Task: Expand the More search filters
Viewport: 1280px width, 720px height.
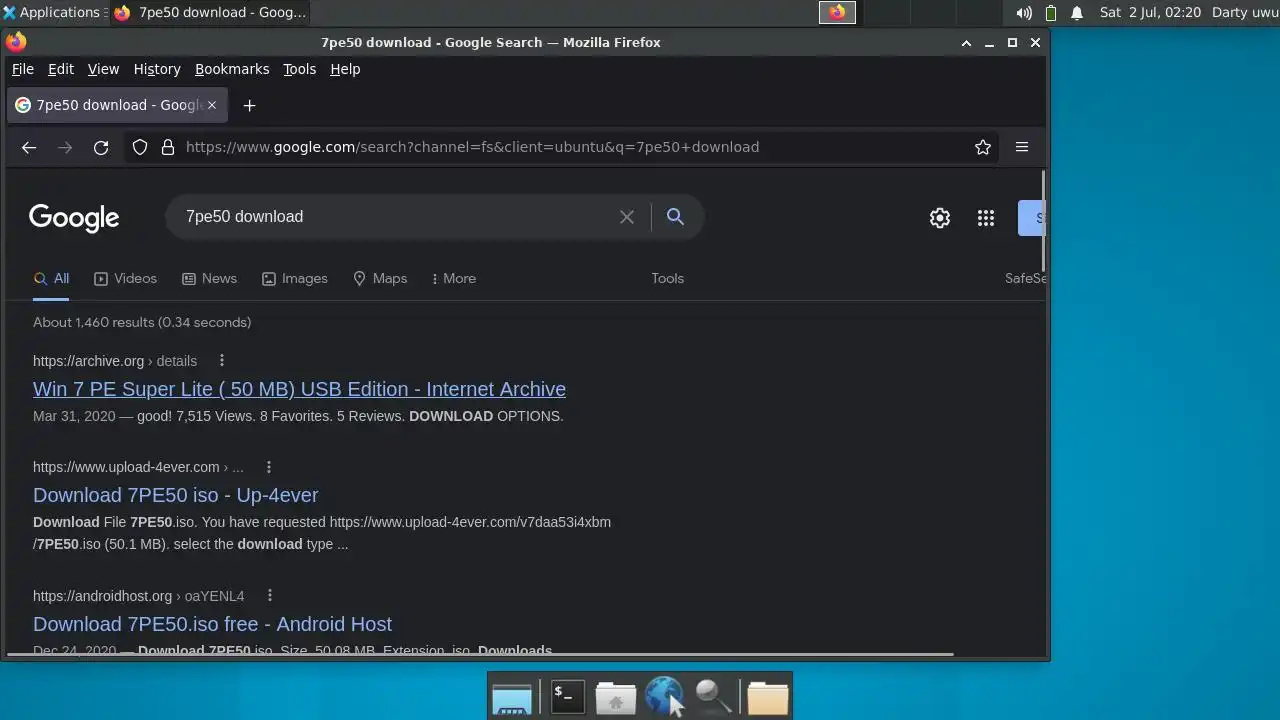Action: tap(454, 279)
